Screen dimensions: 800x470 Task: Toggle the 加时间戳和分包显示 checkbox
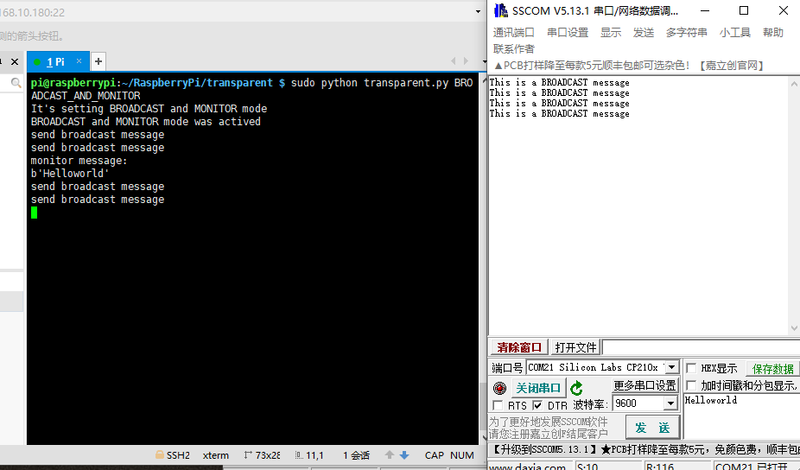(x=691, y=385)
